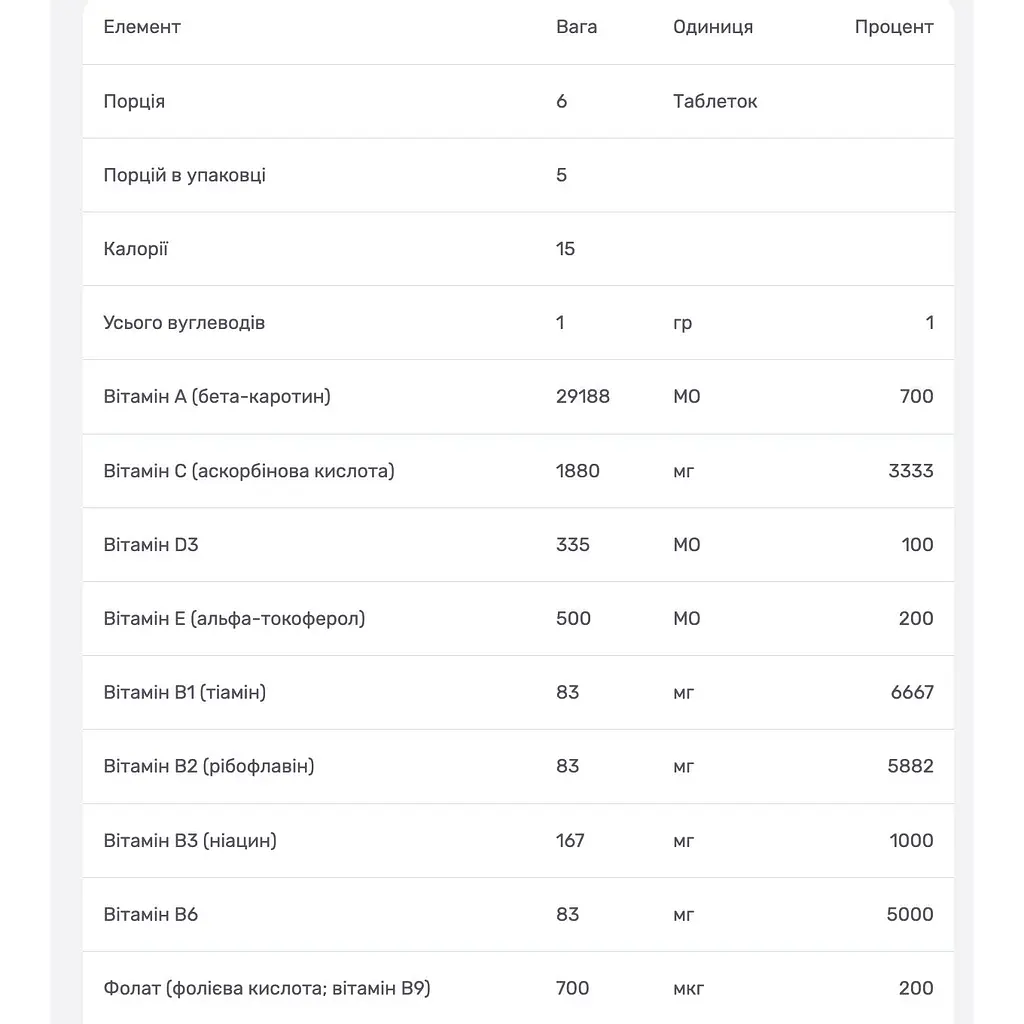Select the Фолат (фолієва кислота) row

point(519,988)
